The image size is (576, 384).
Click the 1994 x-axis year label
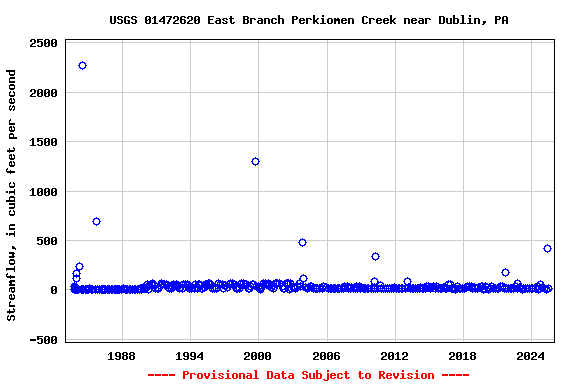189,356
